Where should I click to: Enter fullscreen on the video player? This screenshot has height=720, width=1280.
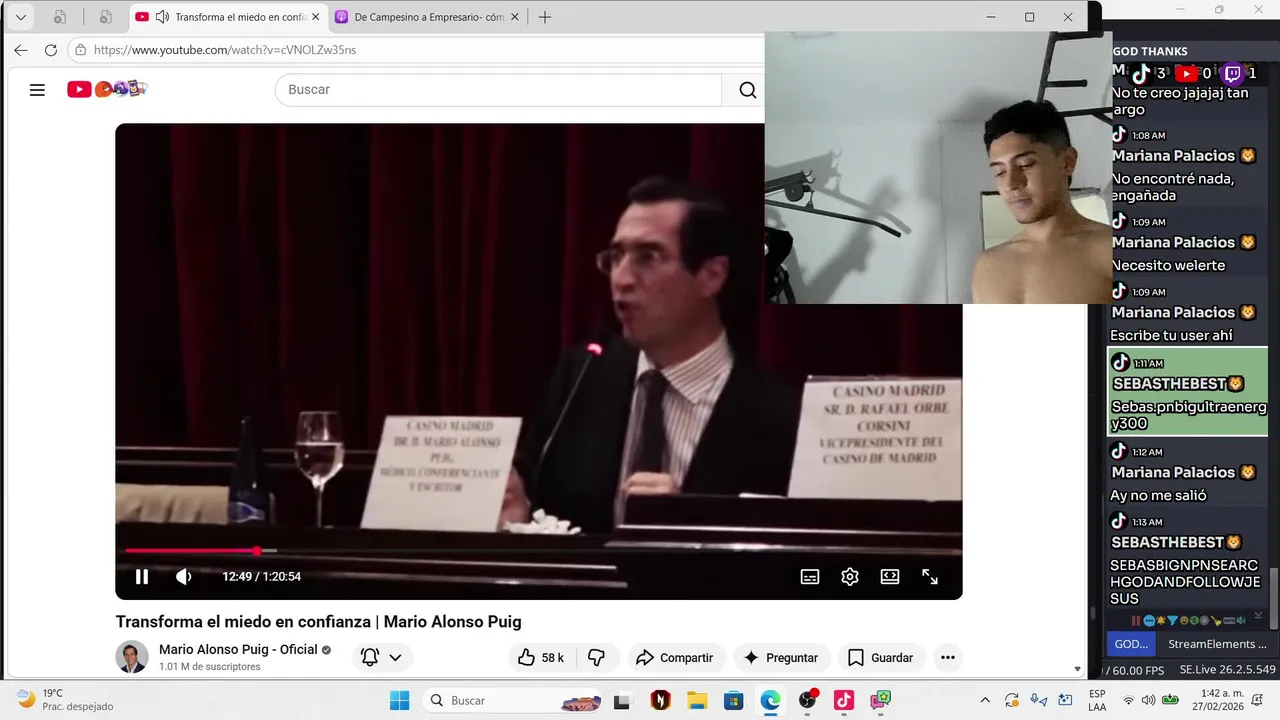pyautogui.click(x=930, y=576)
